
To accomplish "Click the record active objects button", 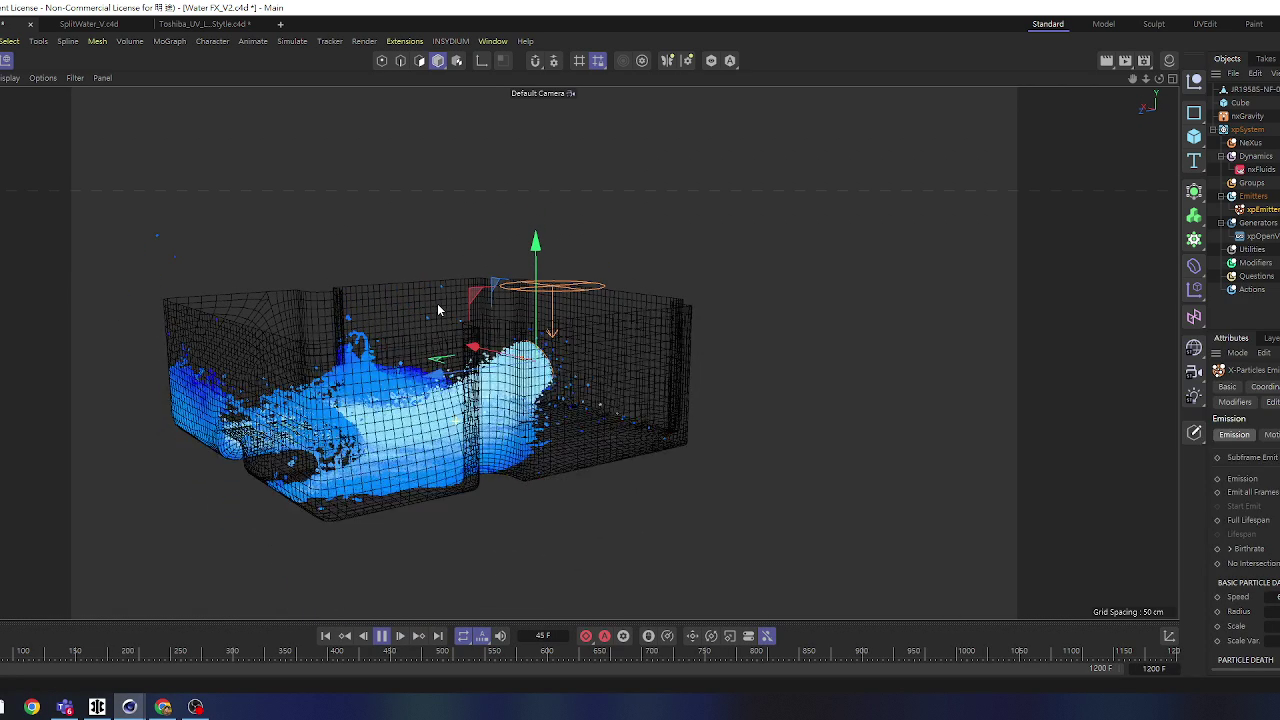I will pyautogui.click(x=586, y=636).
